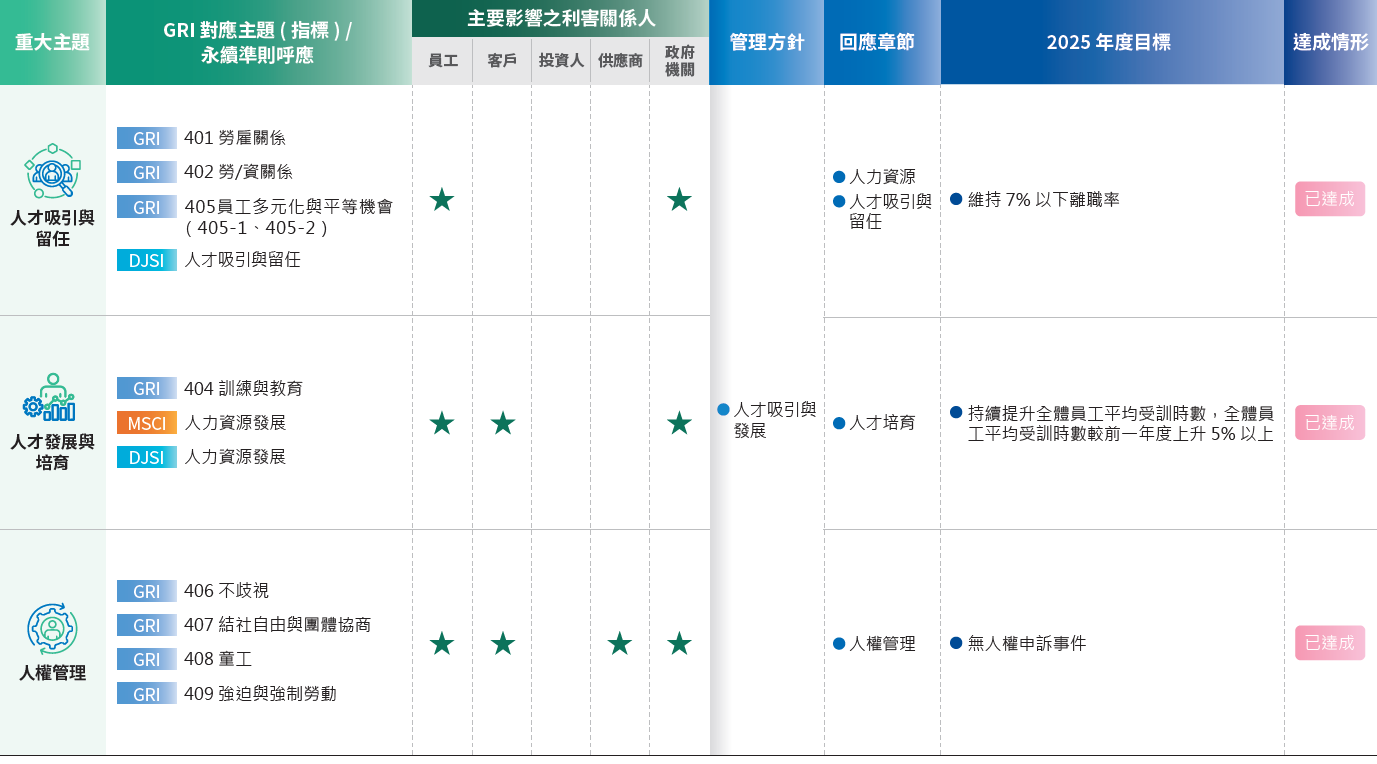Click the GRI badge beside 405員工多元化與平等機會
The height and width of the screenshot is (764, 1377).
(x=147, y=207)
